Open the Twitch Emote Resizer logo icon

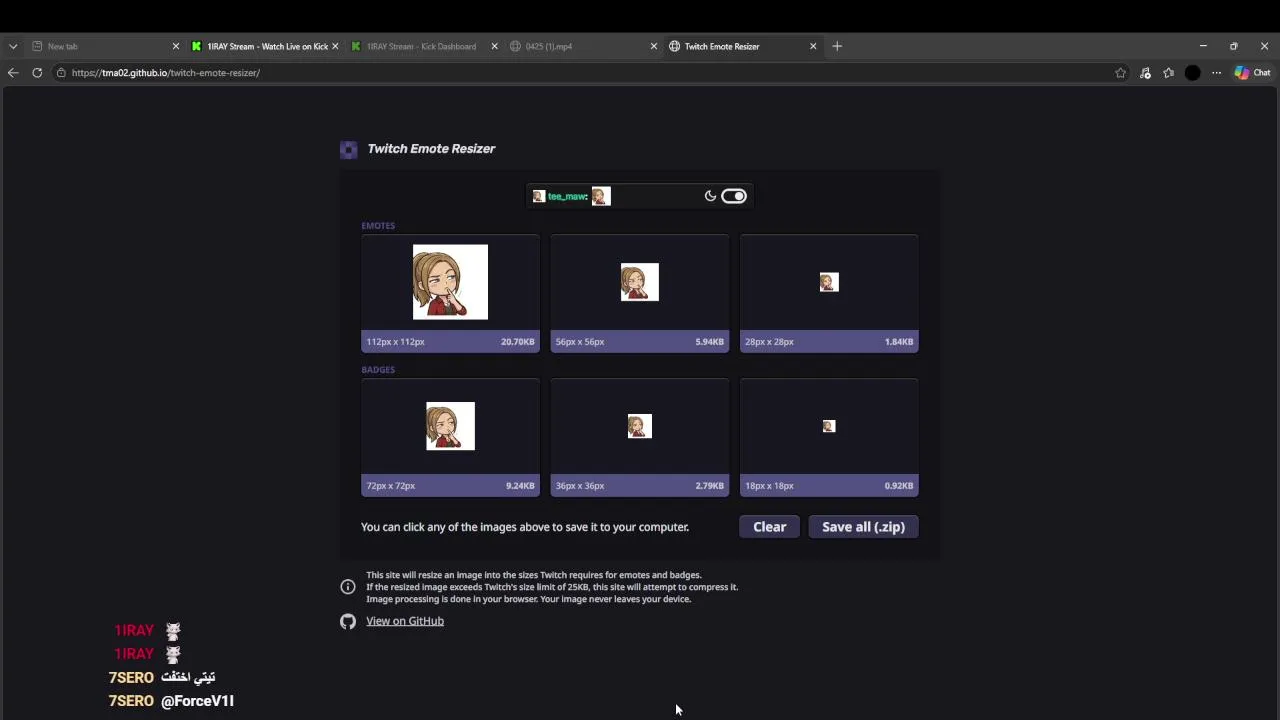(x=348, y=149)
